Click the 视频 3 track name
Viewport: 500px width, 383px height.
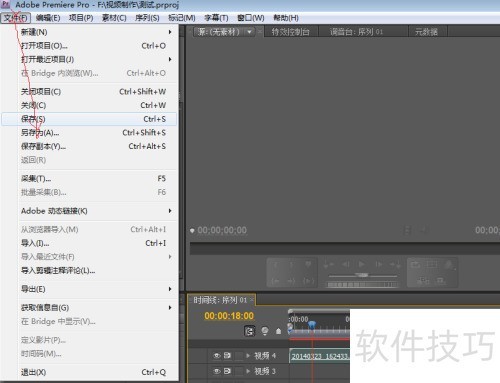click(265, 371)
